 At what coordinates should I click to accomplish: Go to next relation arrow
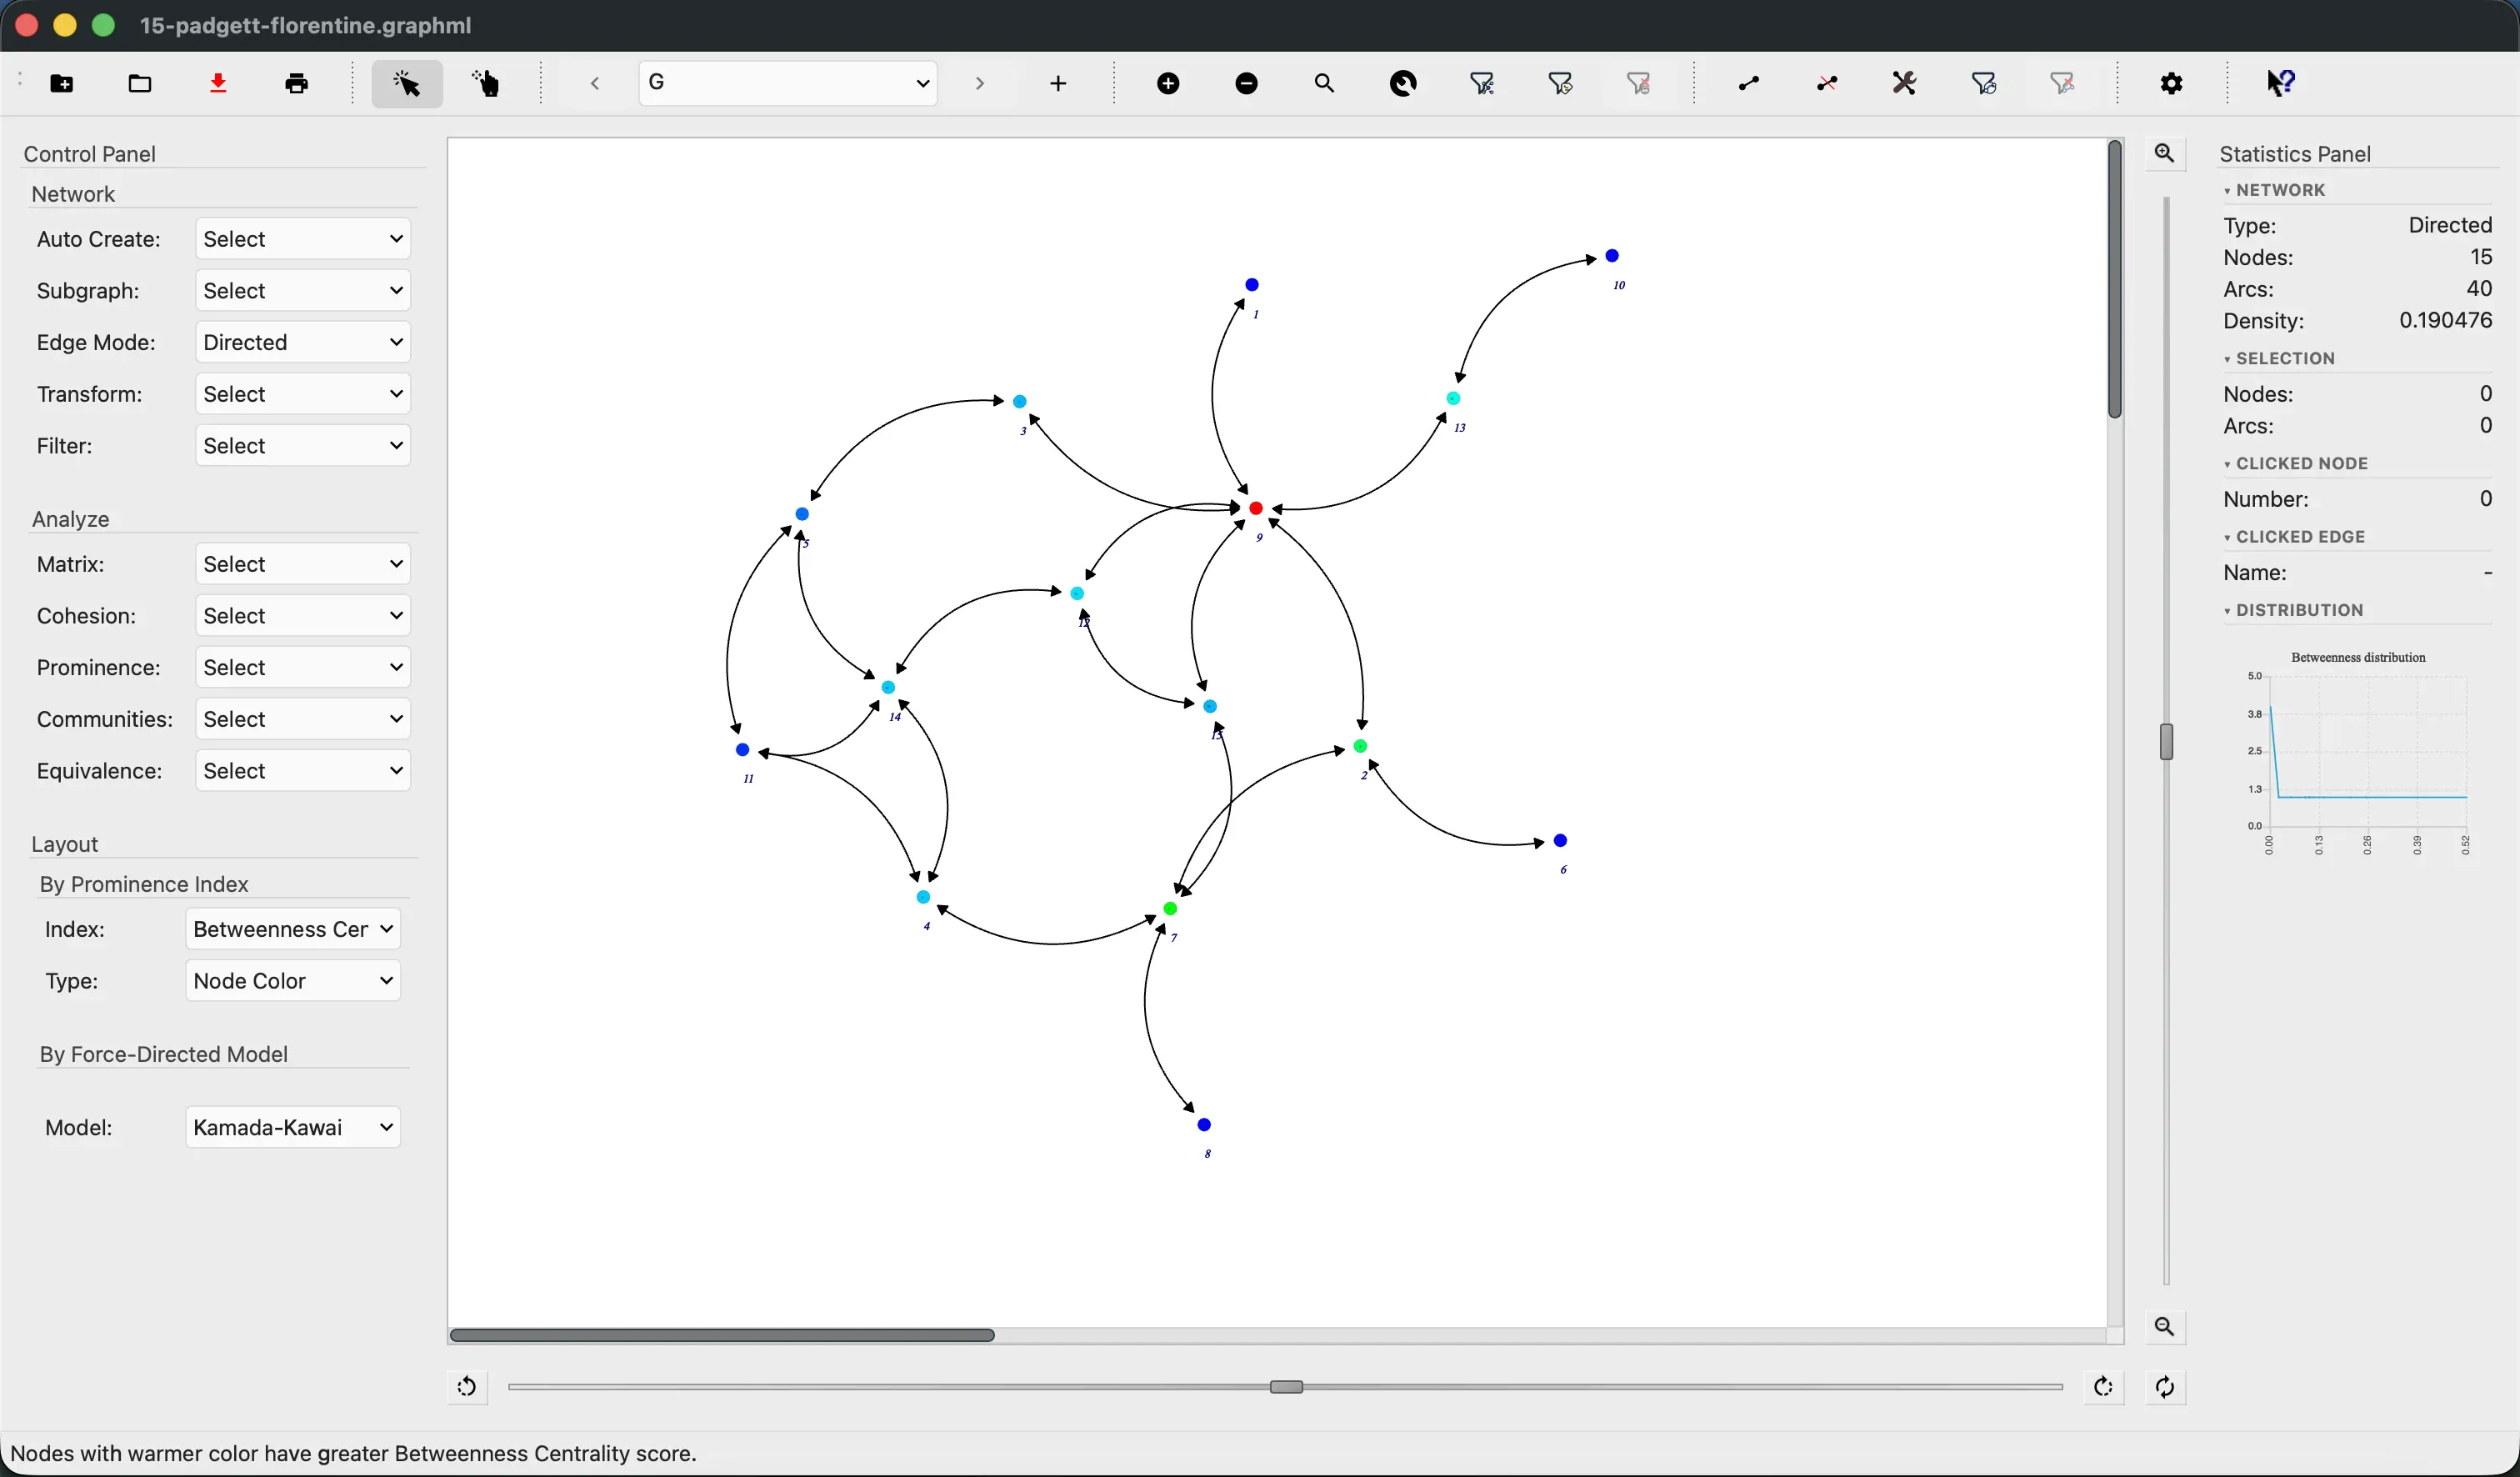point(980,84)
